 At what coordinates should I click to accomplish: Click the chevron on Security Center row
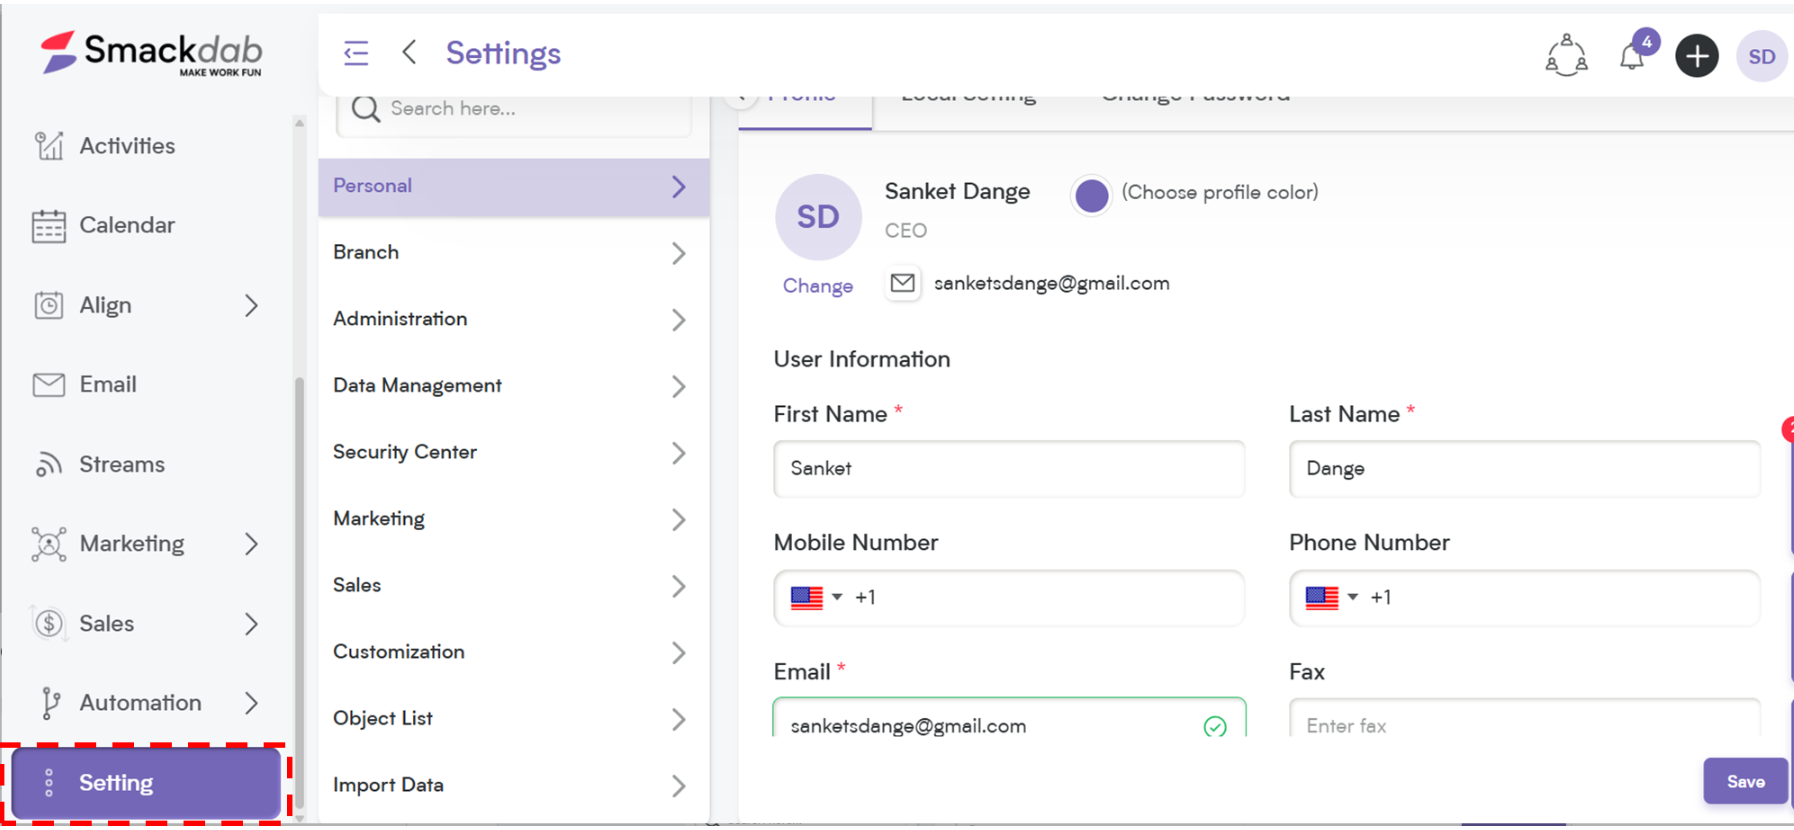coord(678,453)
